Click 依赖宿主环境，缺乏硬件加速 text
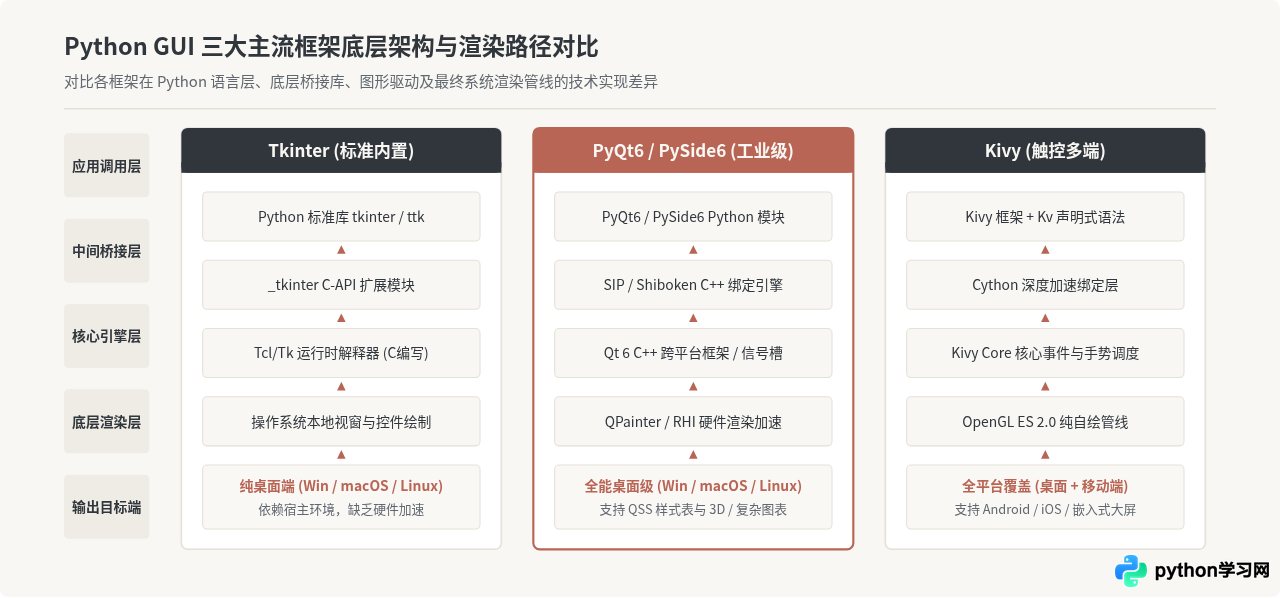The image size is (1280, 598). [x=341, y=510]
